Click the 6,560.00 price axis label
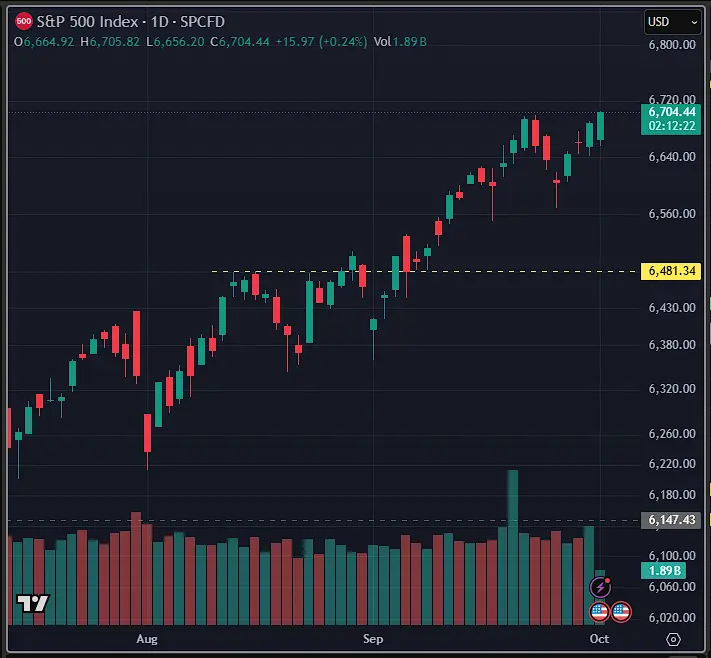711x658 pixels. tap(672, 214)
